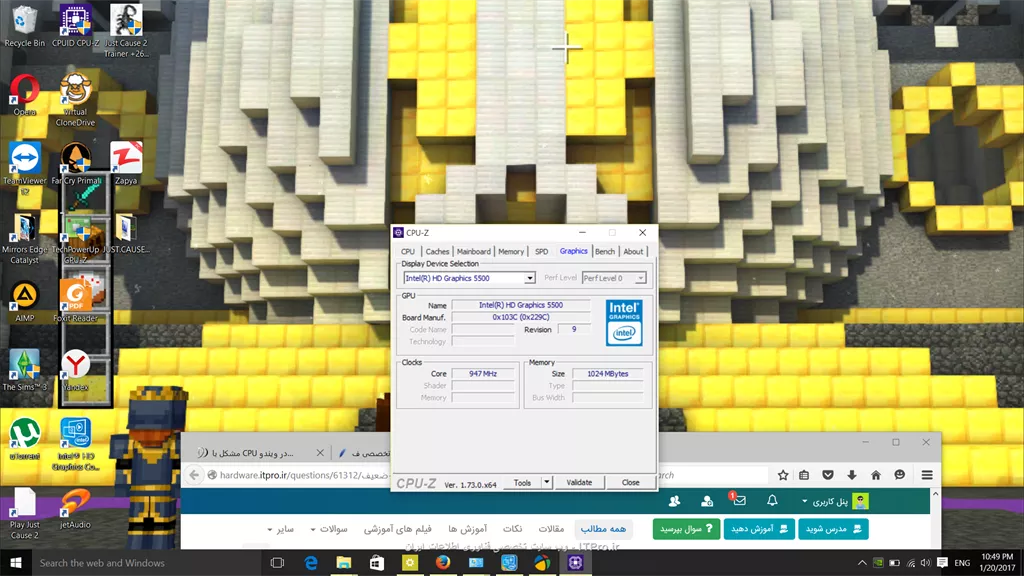Open Mirrors Edge Catalyst shortcut
The height and width of the screenshot is (576, 1024).
(x=24, y=238)
